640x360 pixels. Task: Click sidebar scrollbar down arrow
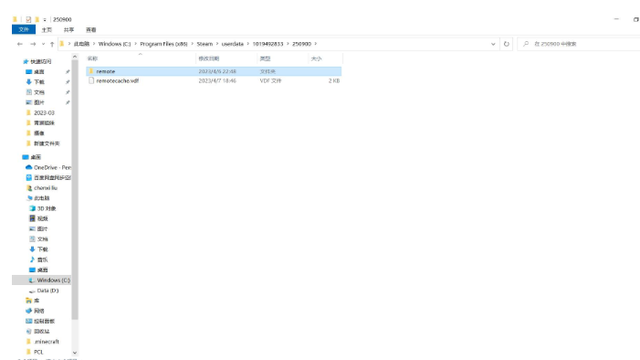click(x=75, y=353)
